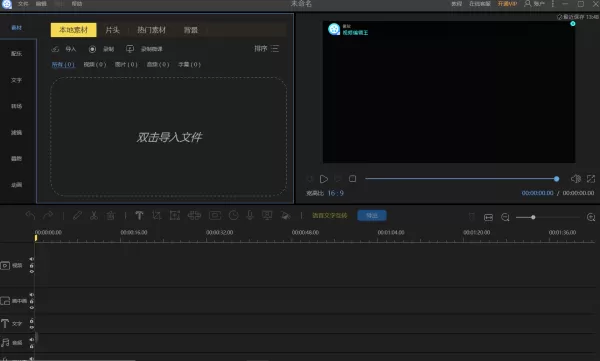The width and height of the screenshot is (600, 361).
Task: Click the import cloud icon
Action: point(55,49)
